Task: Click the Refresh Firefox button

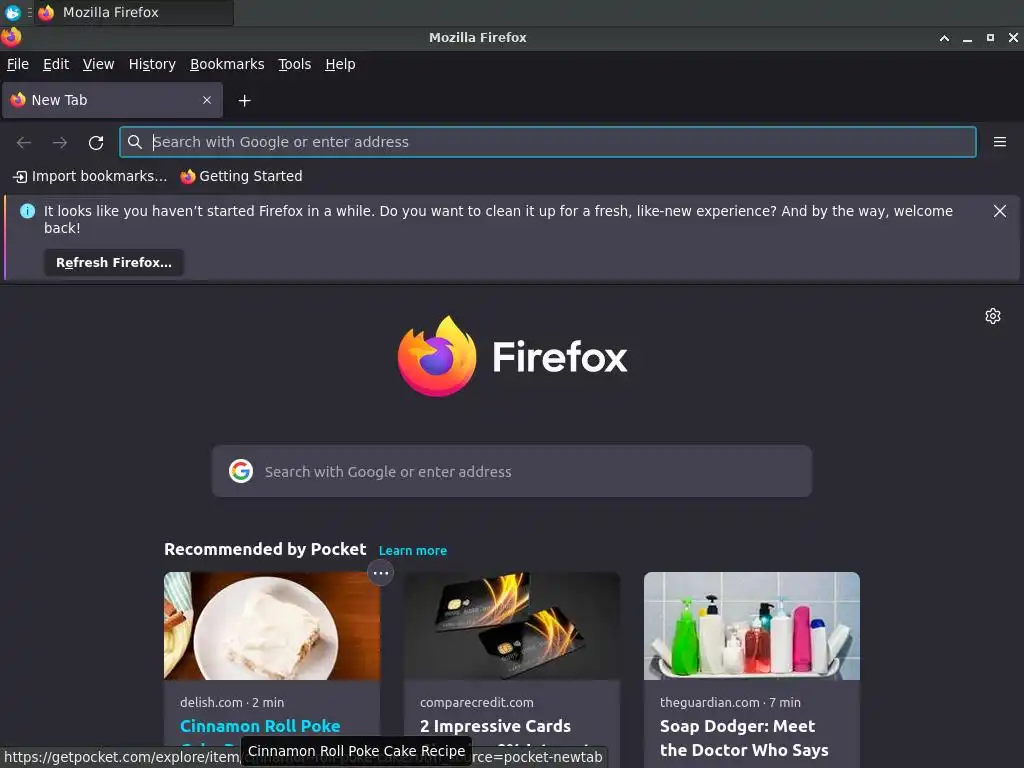Action: point(114,263)
